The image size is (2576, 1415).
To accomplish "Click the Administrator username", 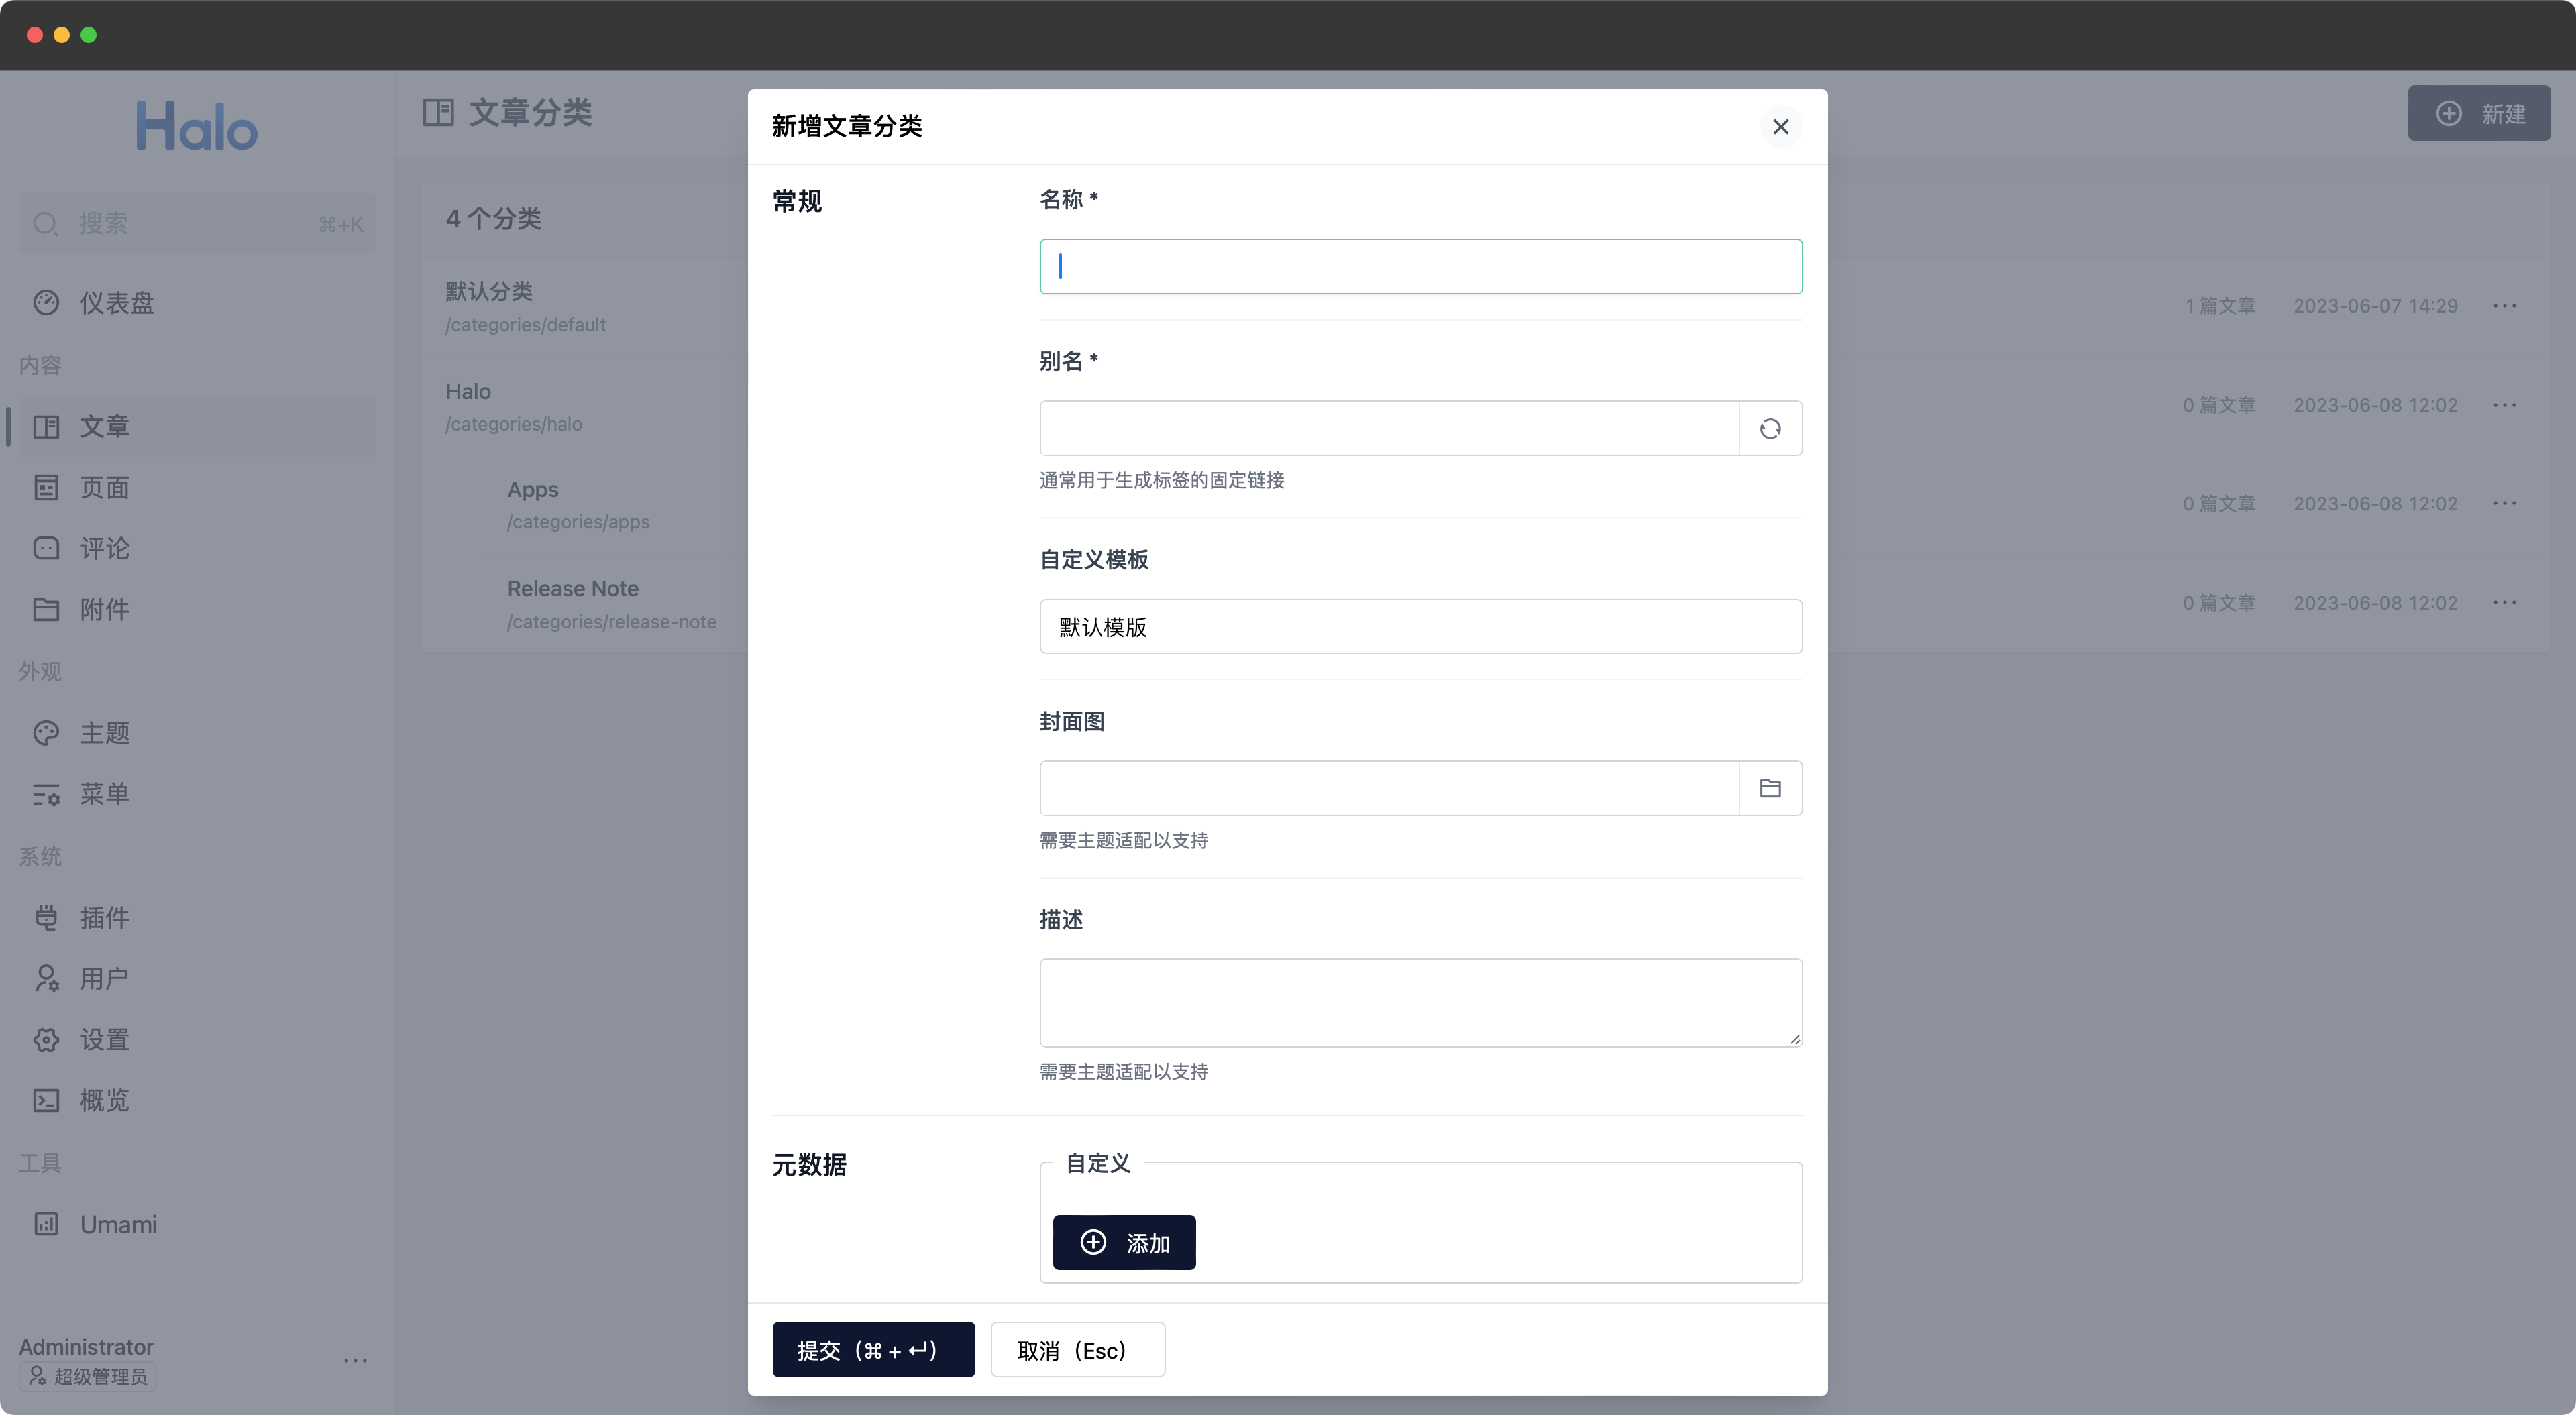I will pyautogui.click(x=86, y=1346).
